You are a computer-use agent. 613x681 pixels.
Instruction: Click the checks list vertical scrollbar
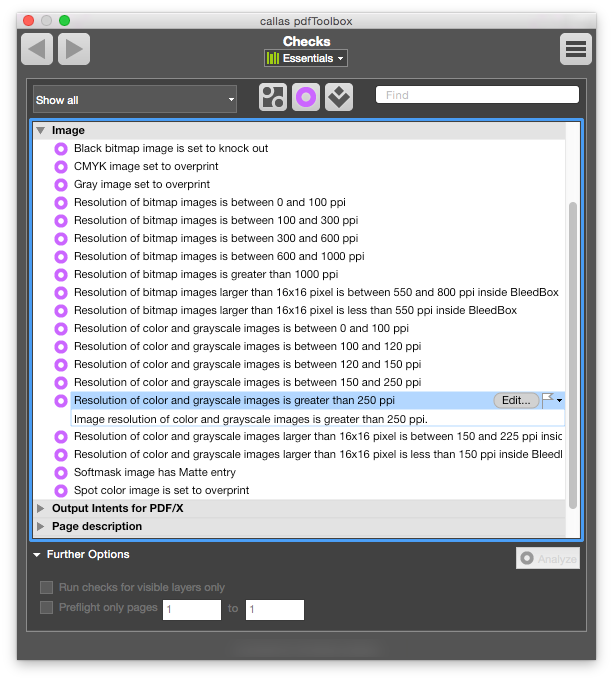573,355
